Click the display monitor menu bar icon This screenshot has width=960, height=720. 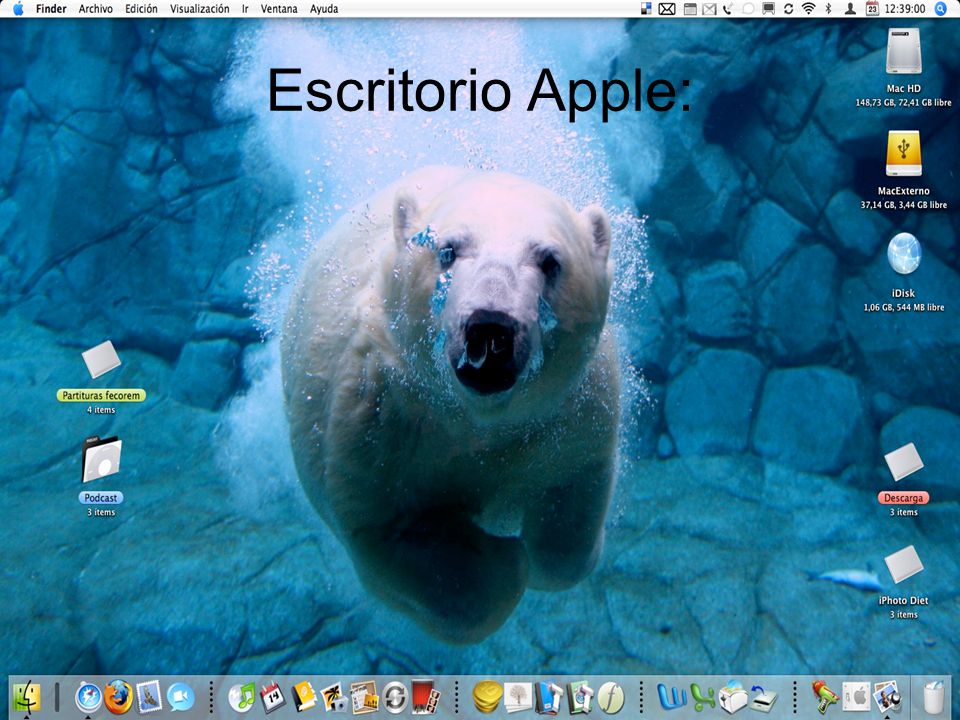click(768, 9)
